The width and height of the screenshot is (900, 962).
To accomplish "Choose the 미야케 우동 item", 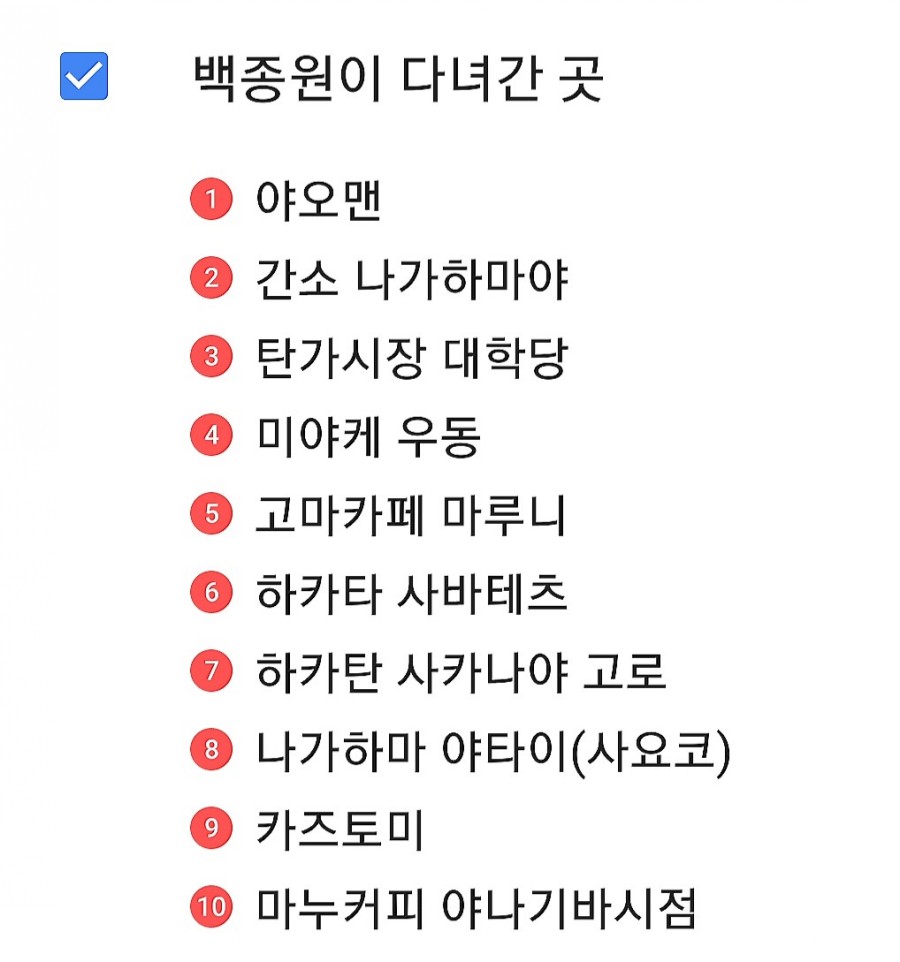I will tap(368, 436).
